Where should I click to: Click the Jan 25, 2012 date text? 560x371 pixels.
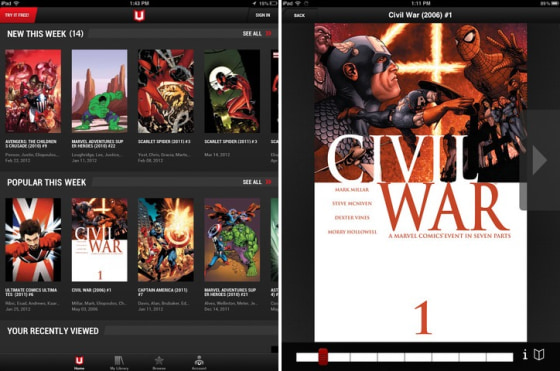(18, 309)
